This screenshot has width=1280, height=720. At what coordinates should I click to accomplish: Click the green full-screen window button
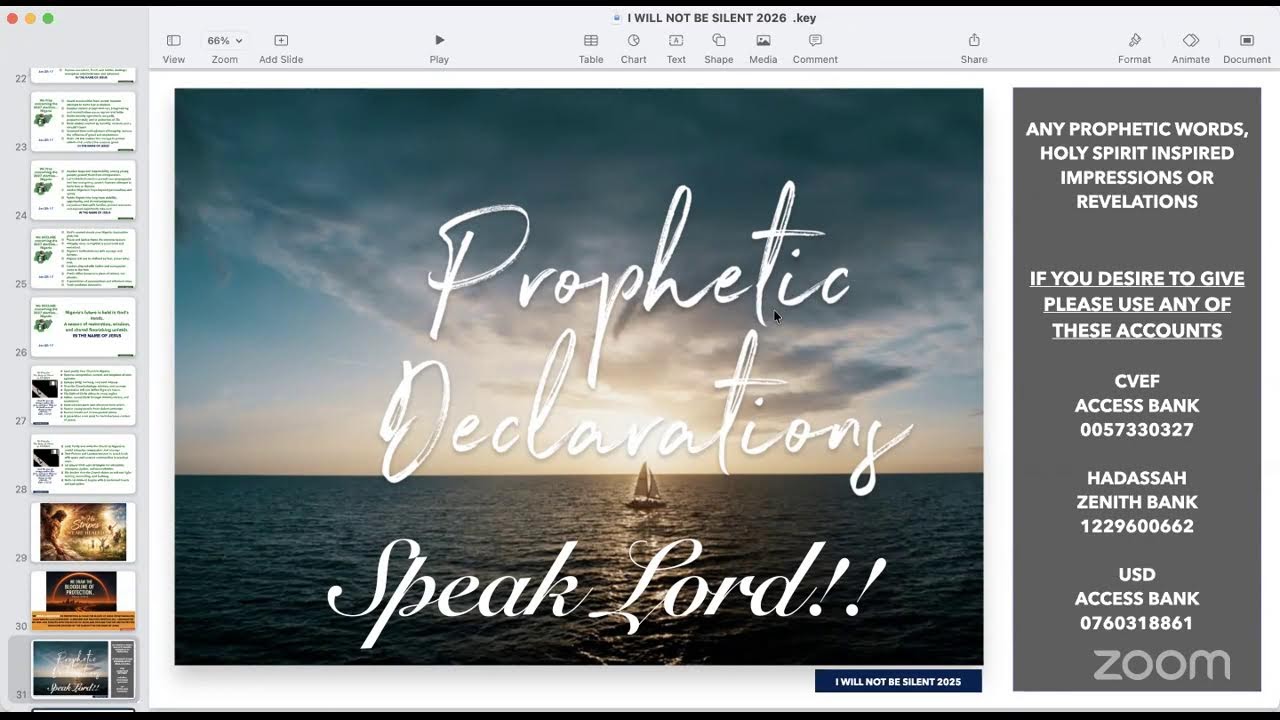tap(48, 18)
